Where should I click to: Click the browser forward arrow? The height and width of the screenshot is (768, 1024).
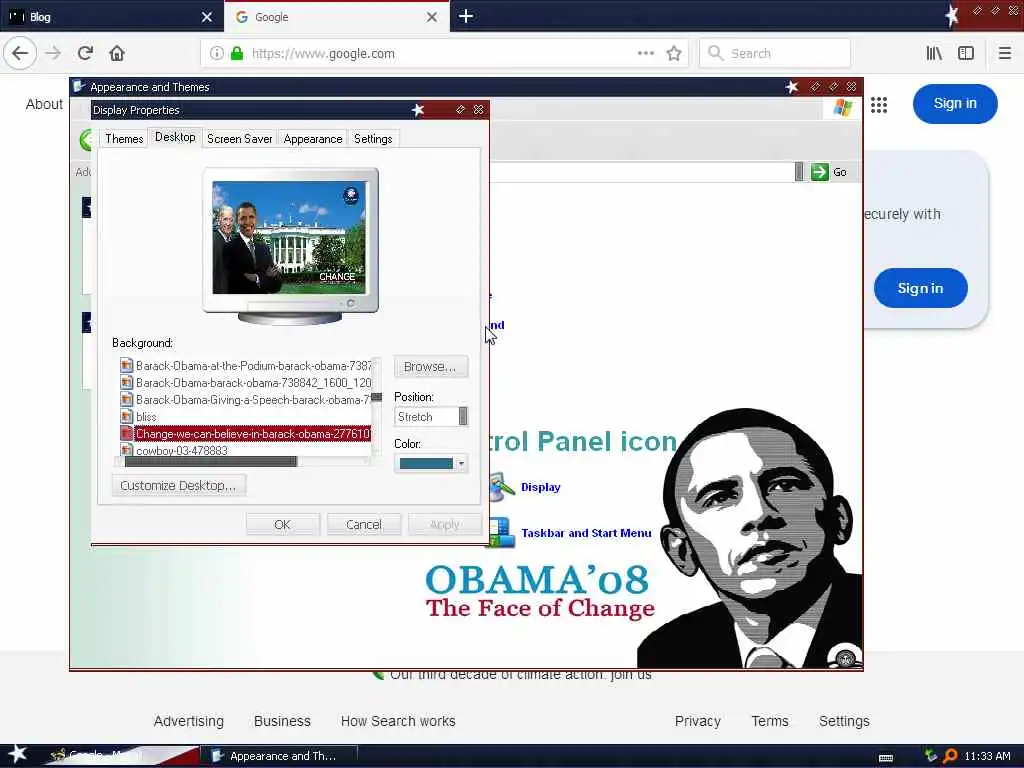pyautogui.click(x=54, y=54)
